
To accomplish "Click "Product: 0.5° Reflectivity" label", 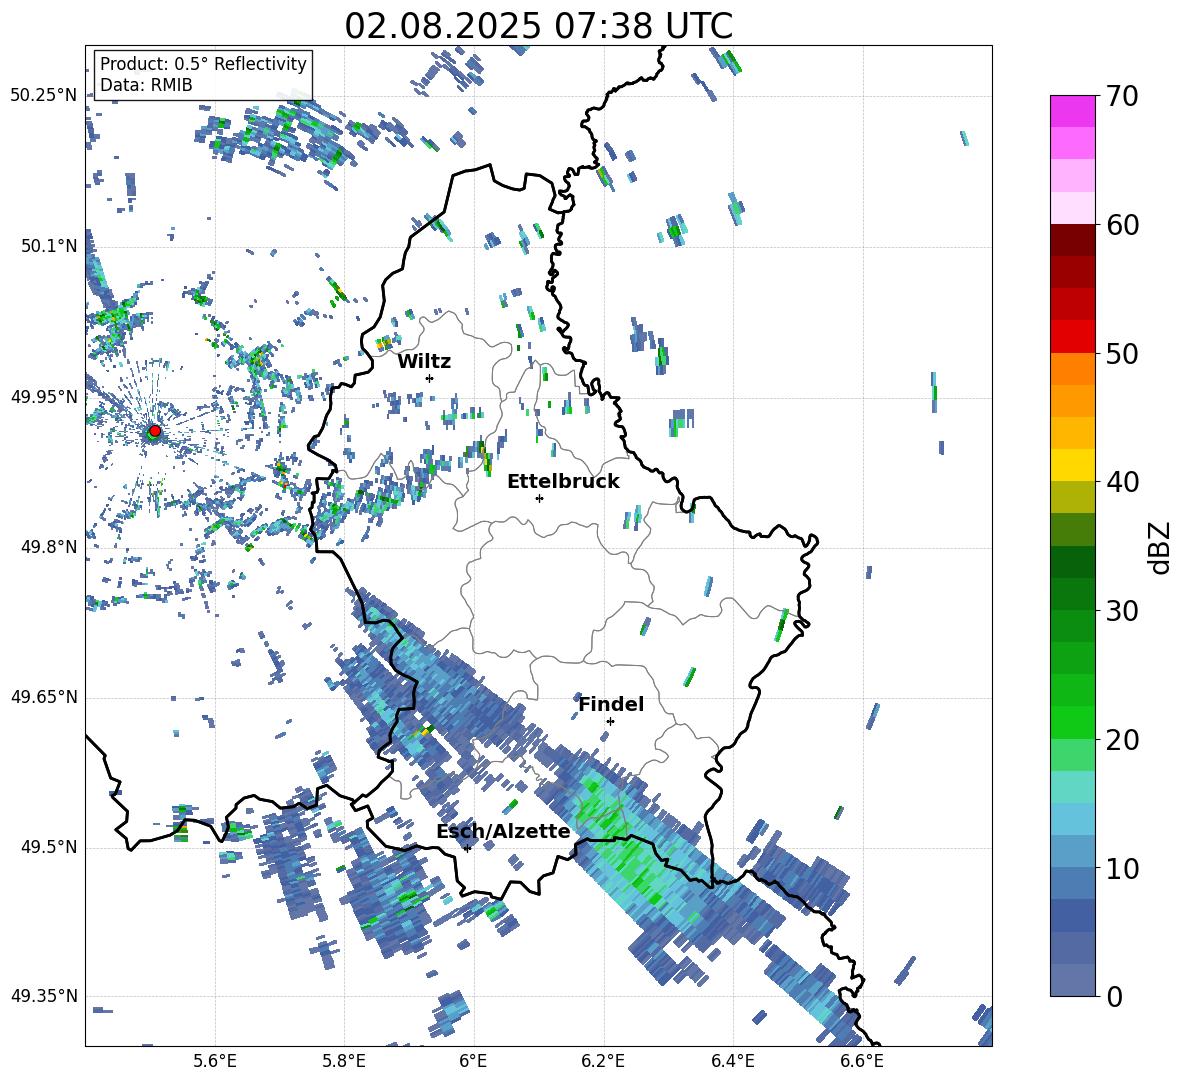I will coord(203,64).
